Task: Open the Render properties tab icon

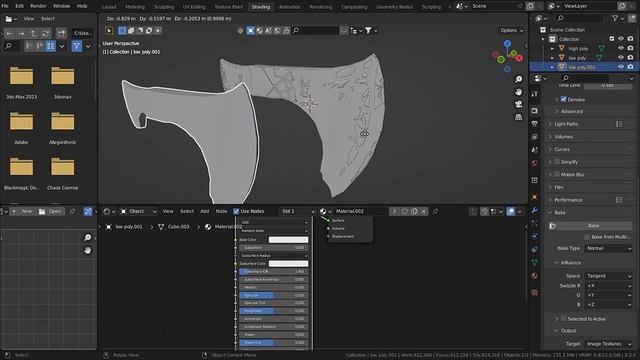Action: 535,111
